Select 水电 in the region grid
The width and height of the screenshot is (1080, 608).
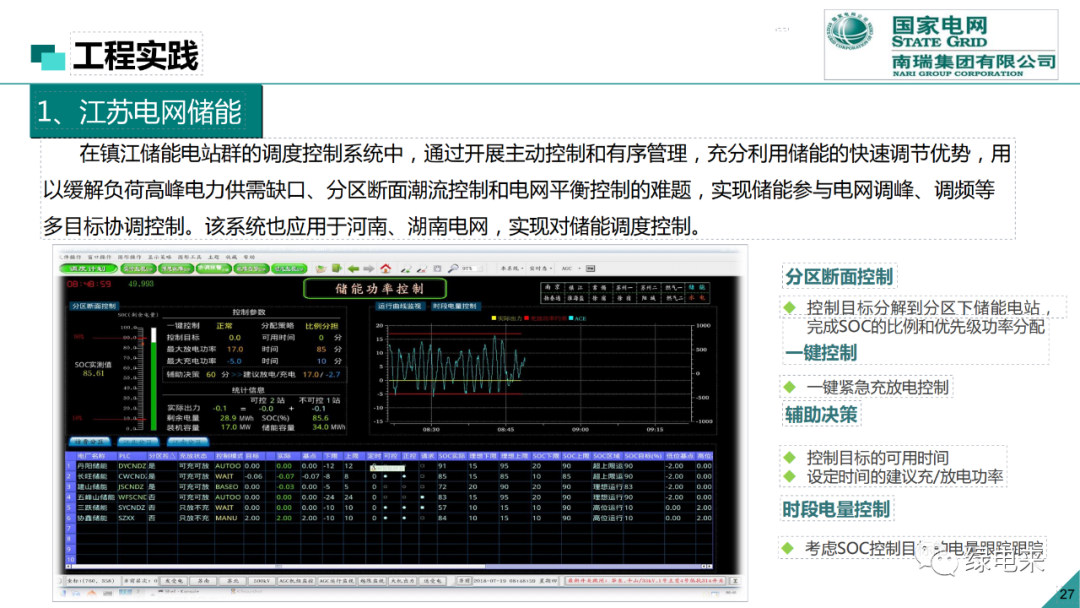[697, 298]
